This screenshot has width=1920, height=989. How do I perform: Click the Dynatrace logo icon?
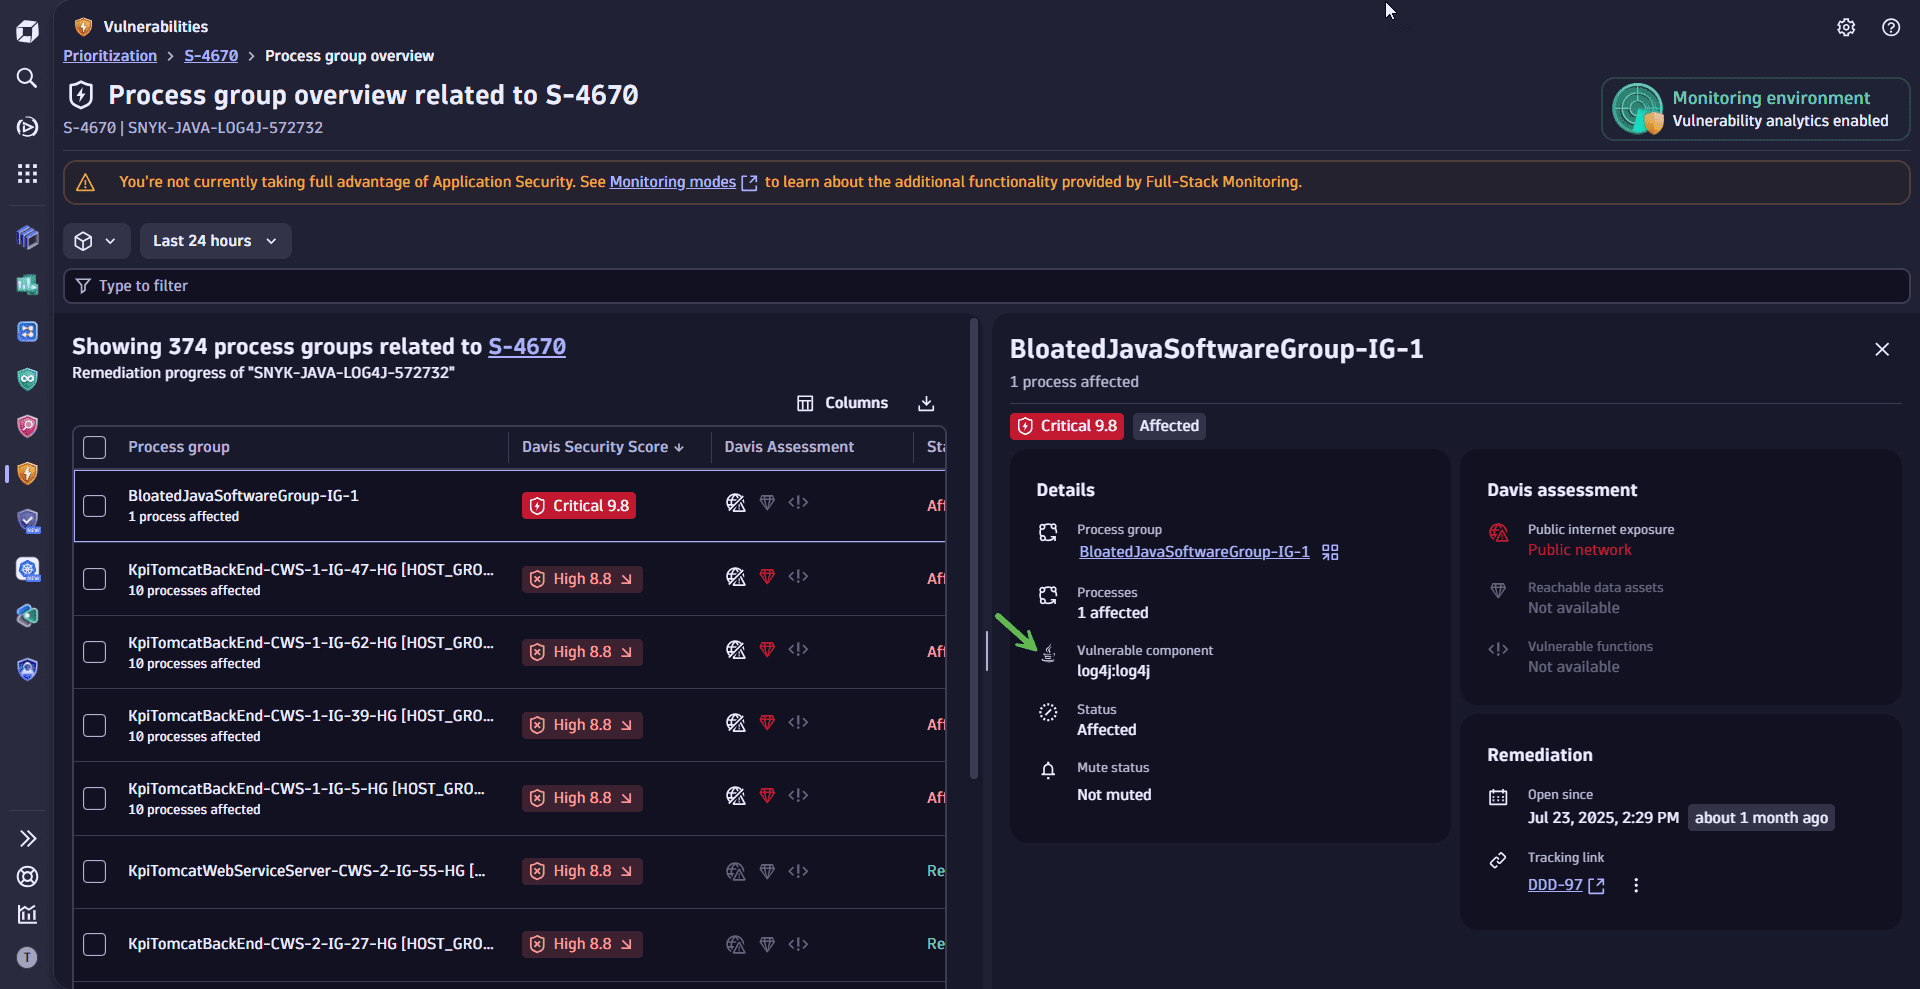click(27, 31)
